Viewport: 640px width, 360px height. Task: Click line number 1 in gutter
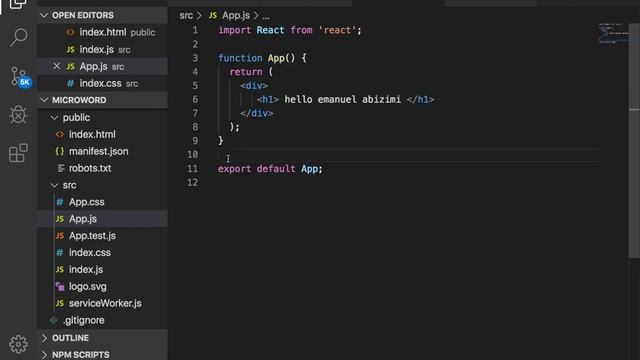point(195,30)
